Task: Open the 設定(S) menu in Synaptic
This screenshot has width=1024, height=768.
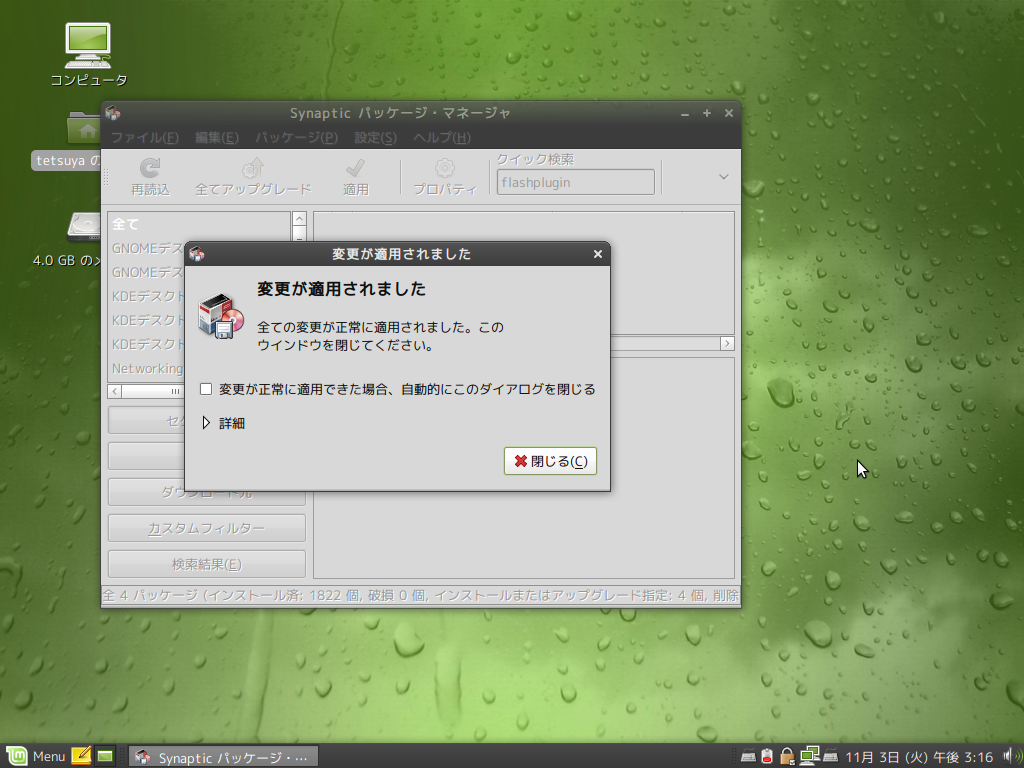Action: pos(376,137)
